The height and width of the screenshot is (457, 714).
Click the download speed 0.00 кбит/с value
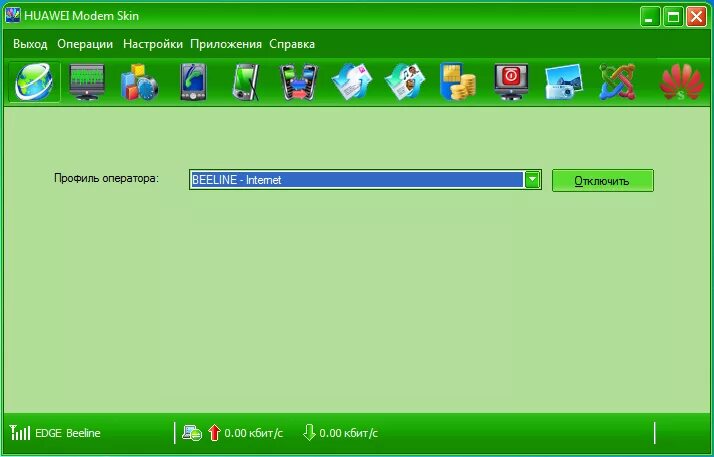tap(348, 433)
